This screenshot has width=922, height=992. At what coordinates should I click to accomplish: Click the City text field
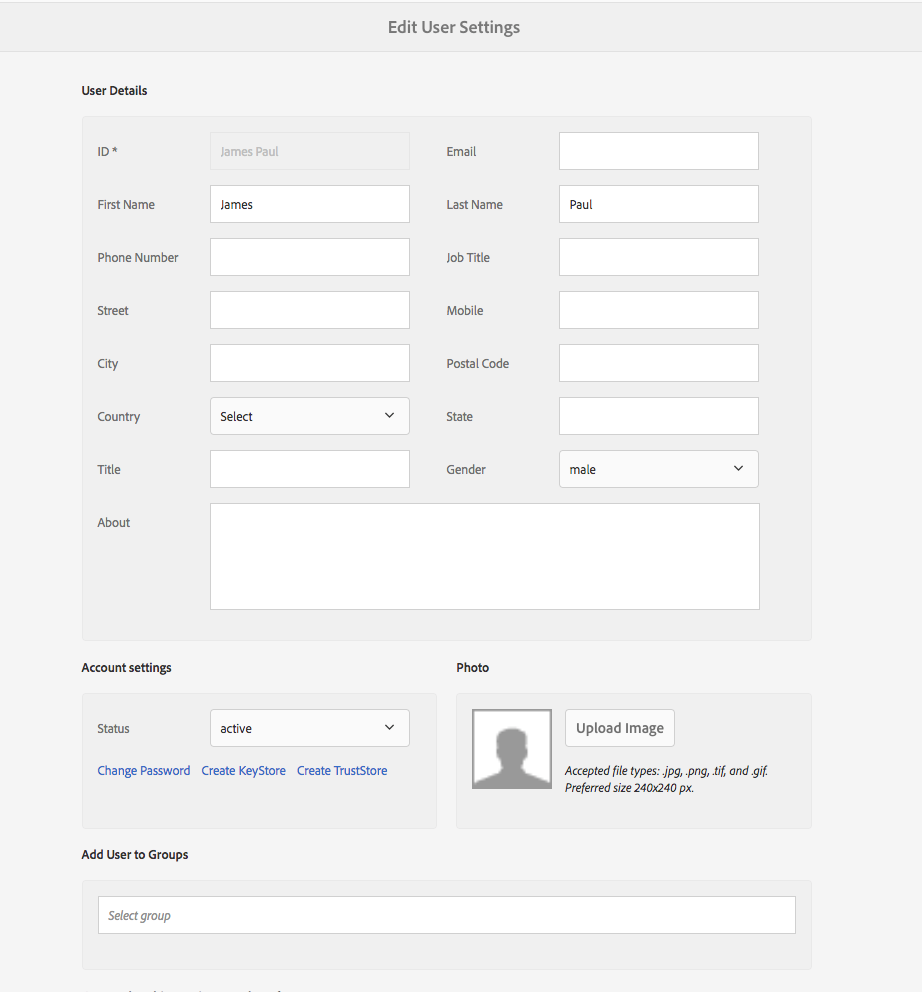coord(309,363)
